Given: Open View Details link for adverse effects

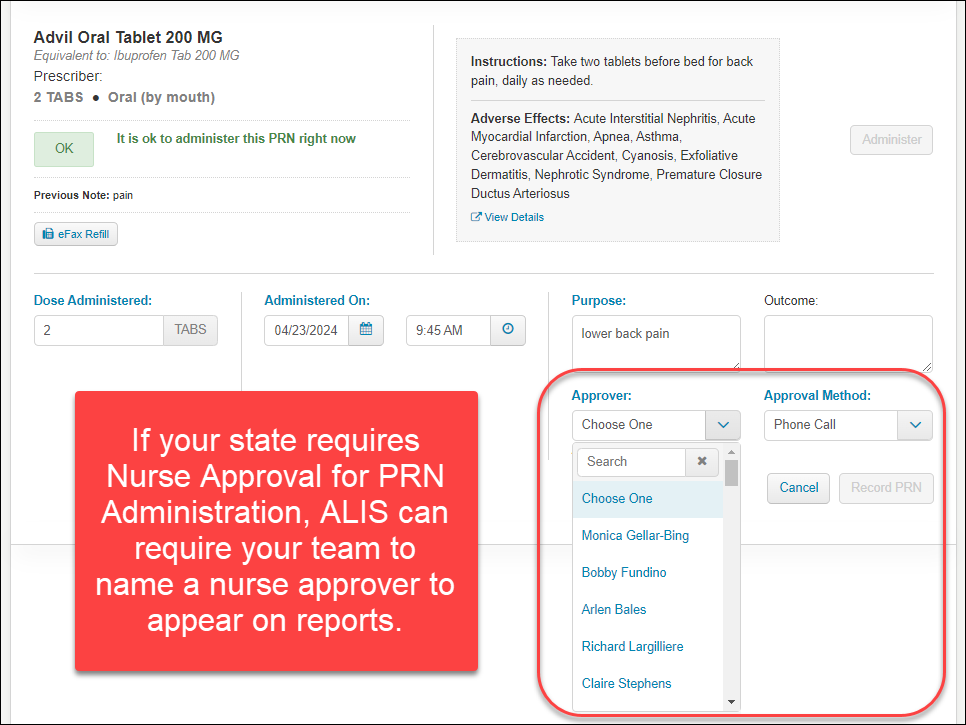Looking at the screenshot, I should click(x=508, y=217).
